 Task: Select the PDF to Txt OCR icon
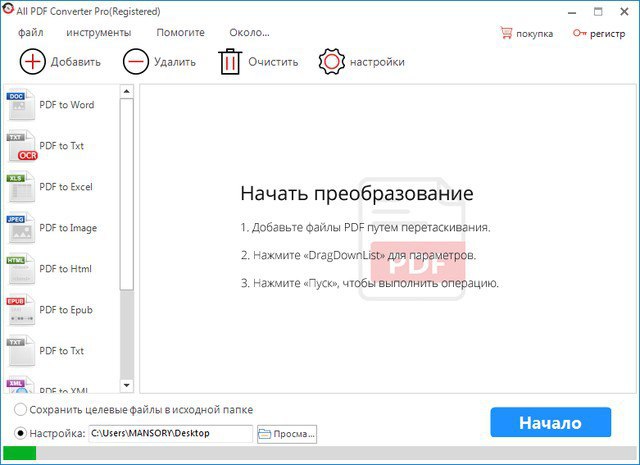(21, 146)
